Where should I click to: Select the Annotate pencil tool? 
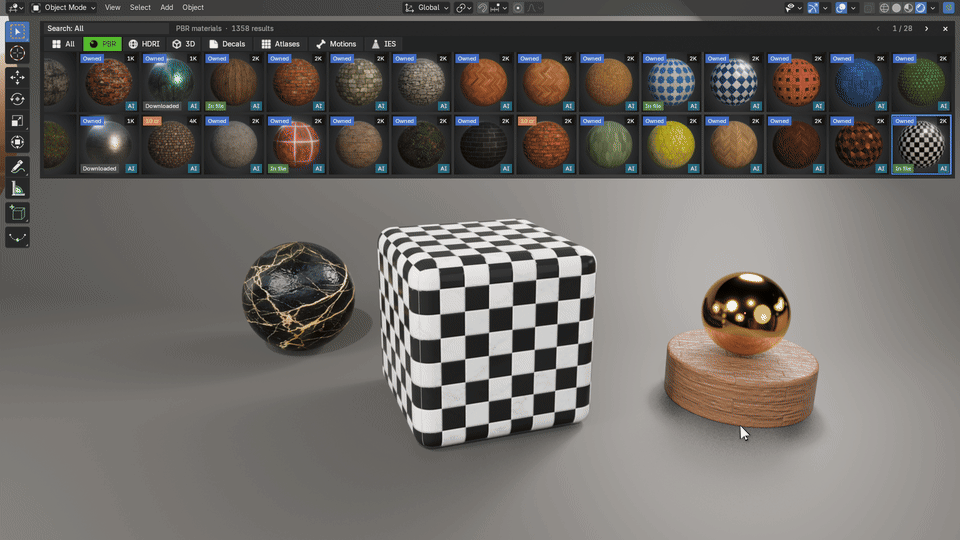[17, 167]
